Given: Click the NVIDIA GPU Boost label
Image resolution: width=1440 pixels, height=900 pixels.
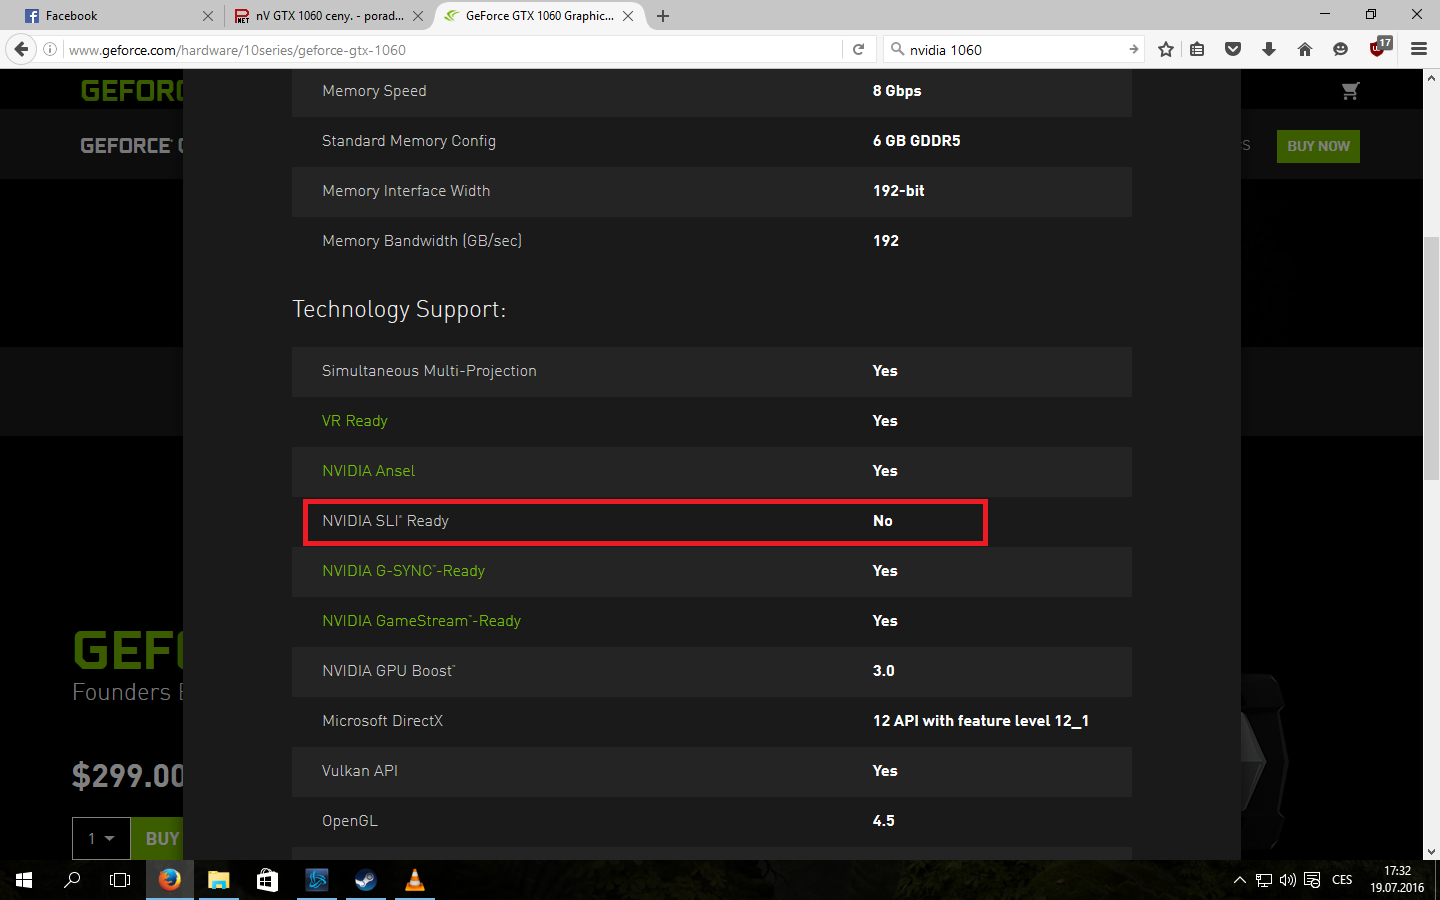Looking at the screenshot, I should click(x=388, y=671).
